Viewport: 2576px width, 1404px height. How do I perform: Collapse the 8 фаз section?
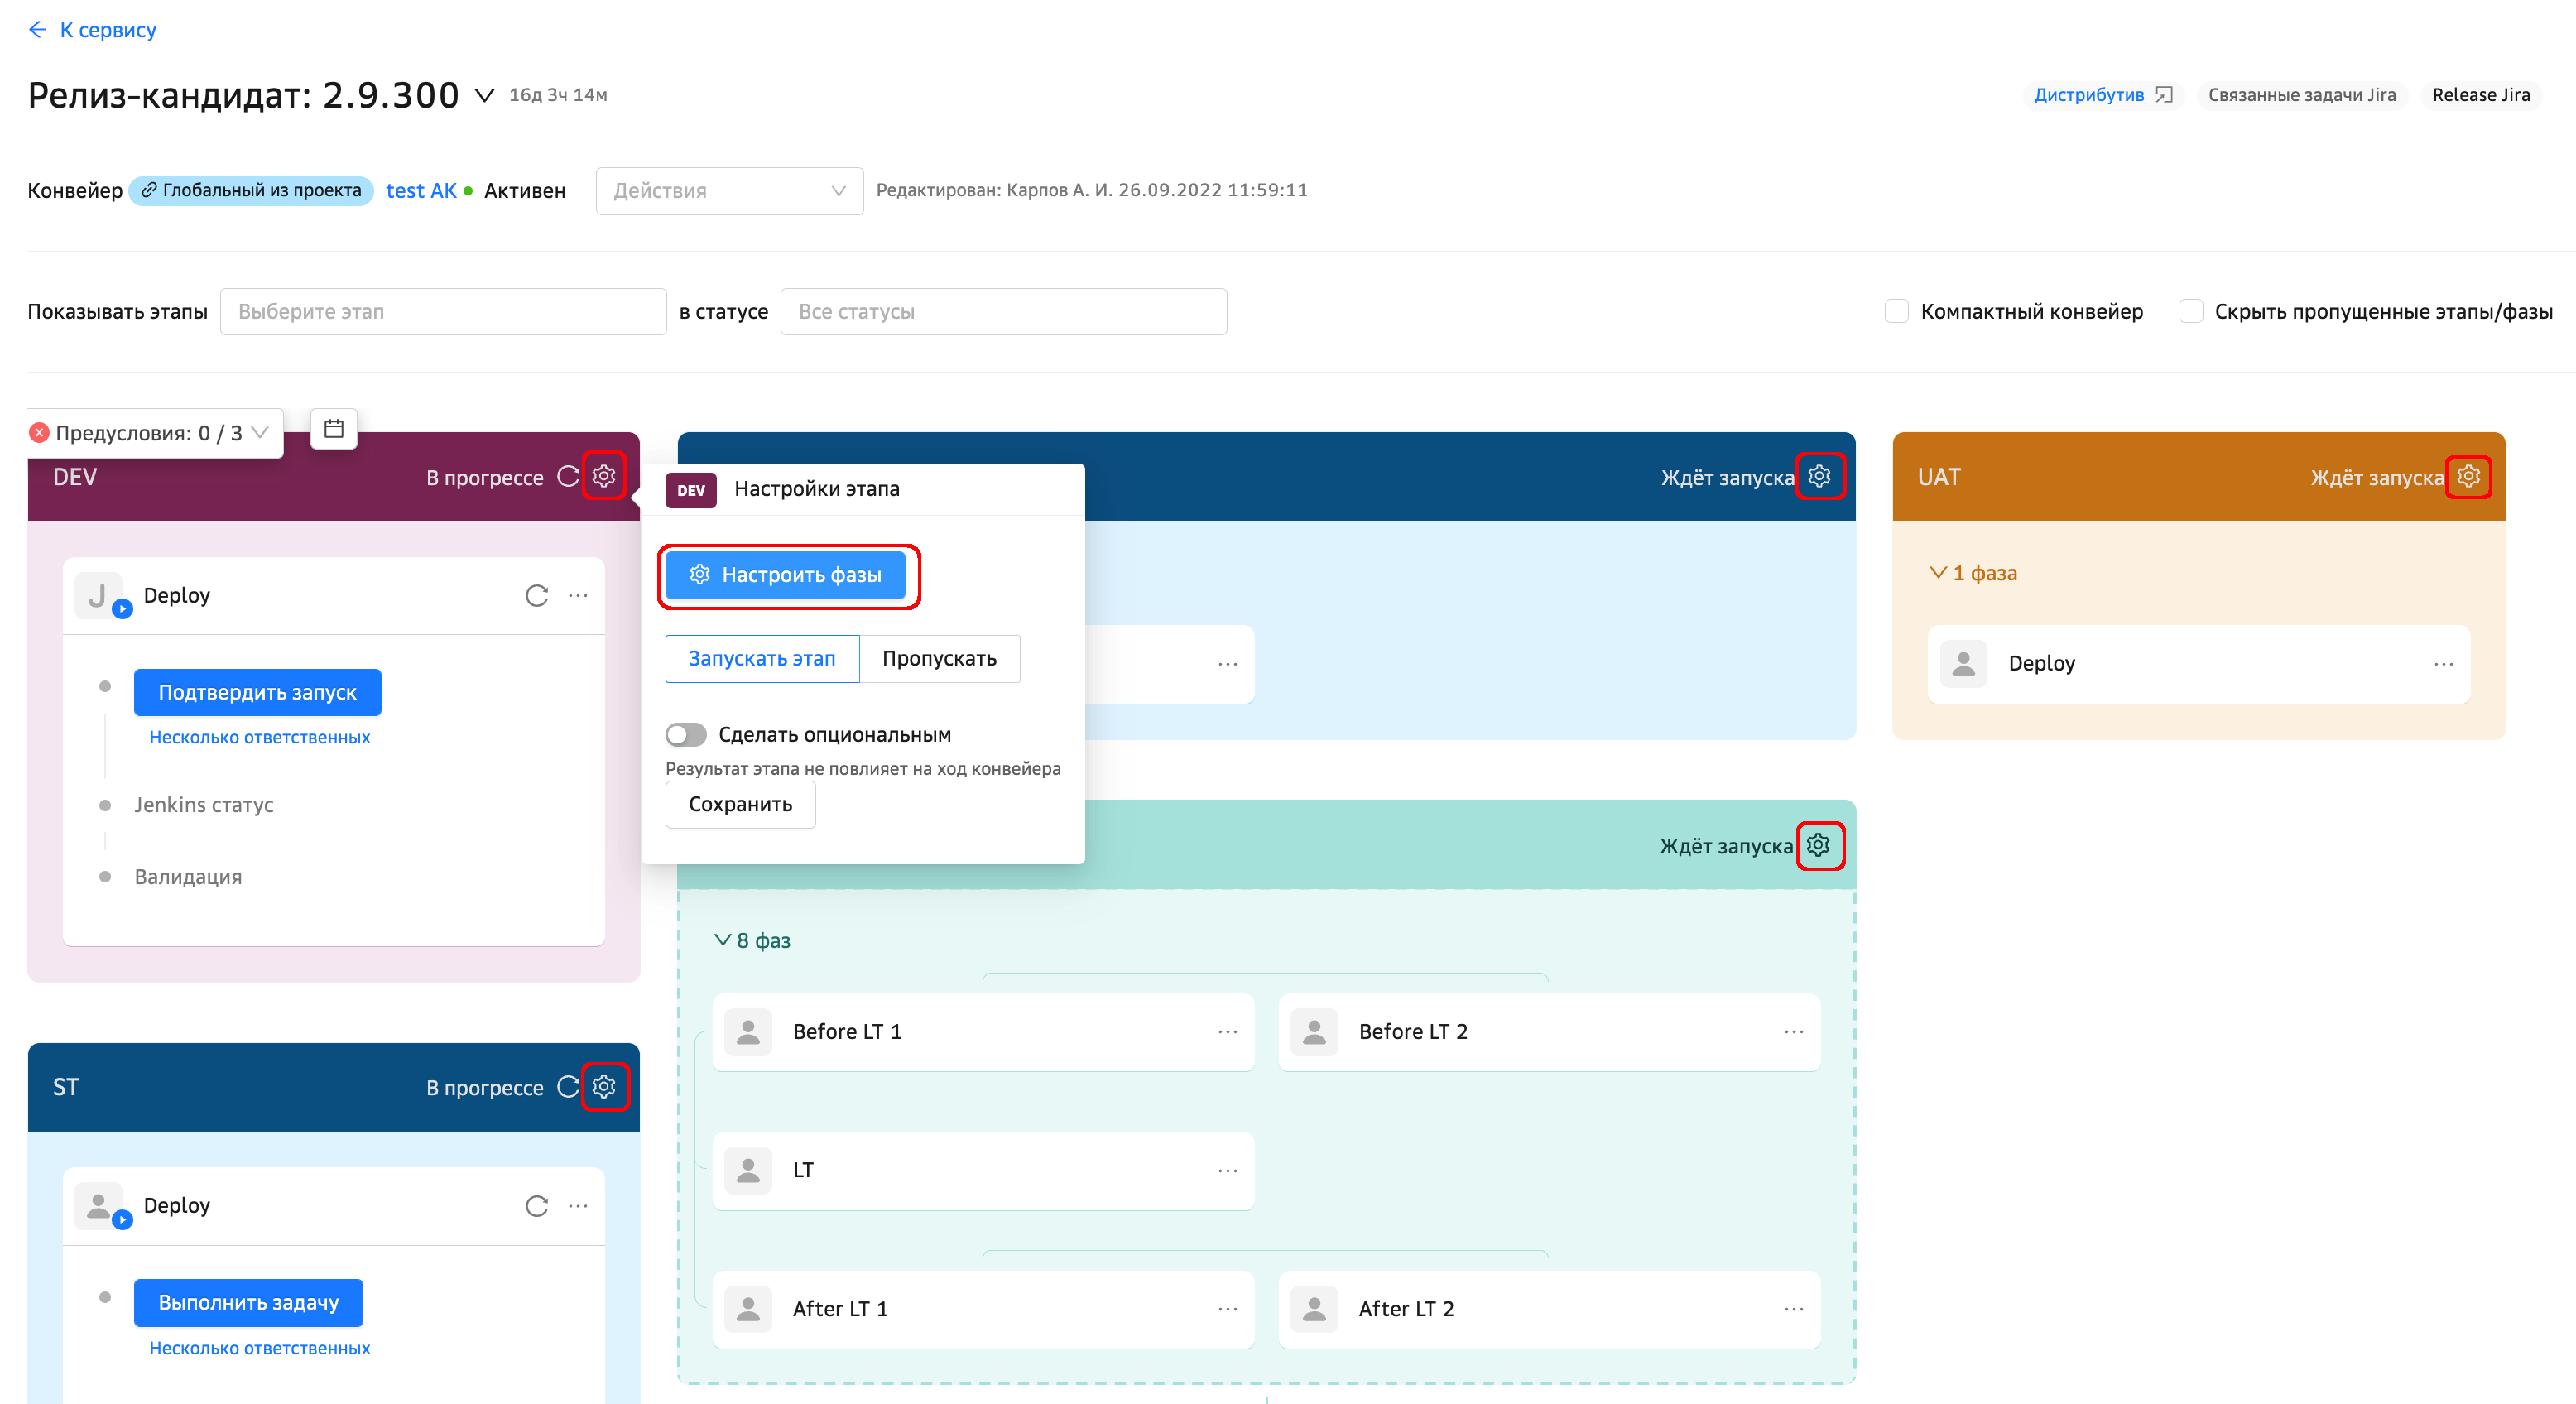click(x=752, y=940)
